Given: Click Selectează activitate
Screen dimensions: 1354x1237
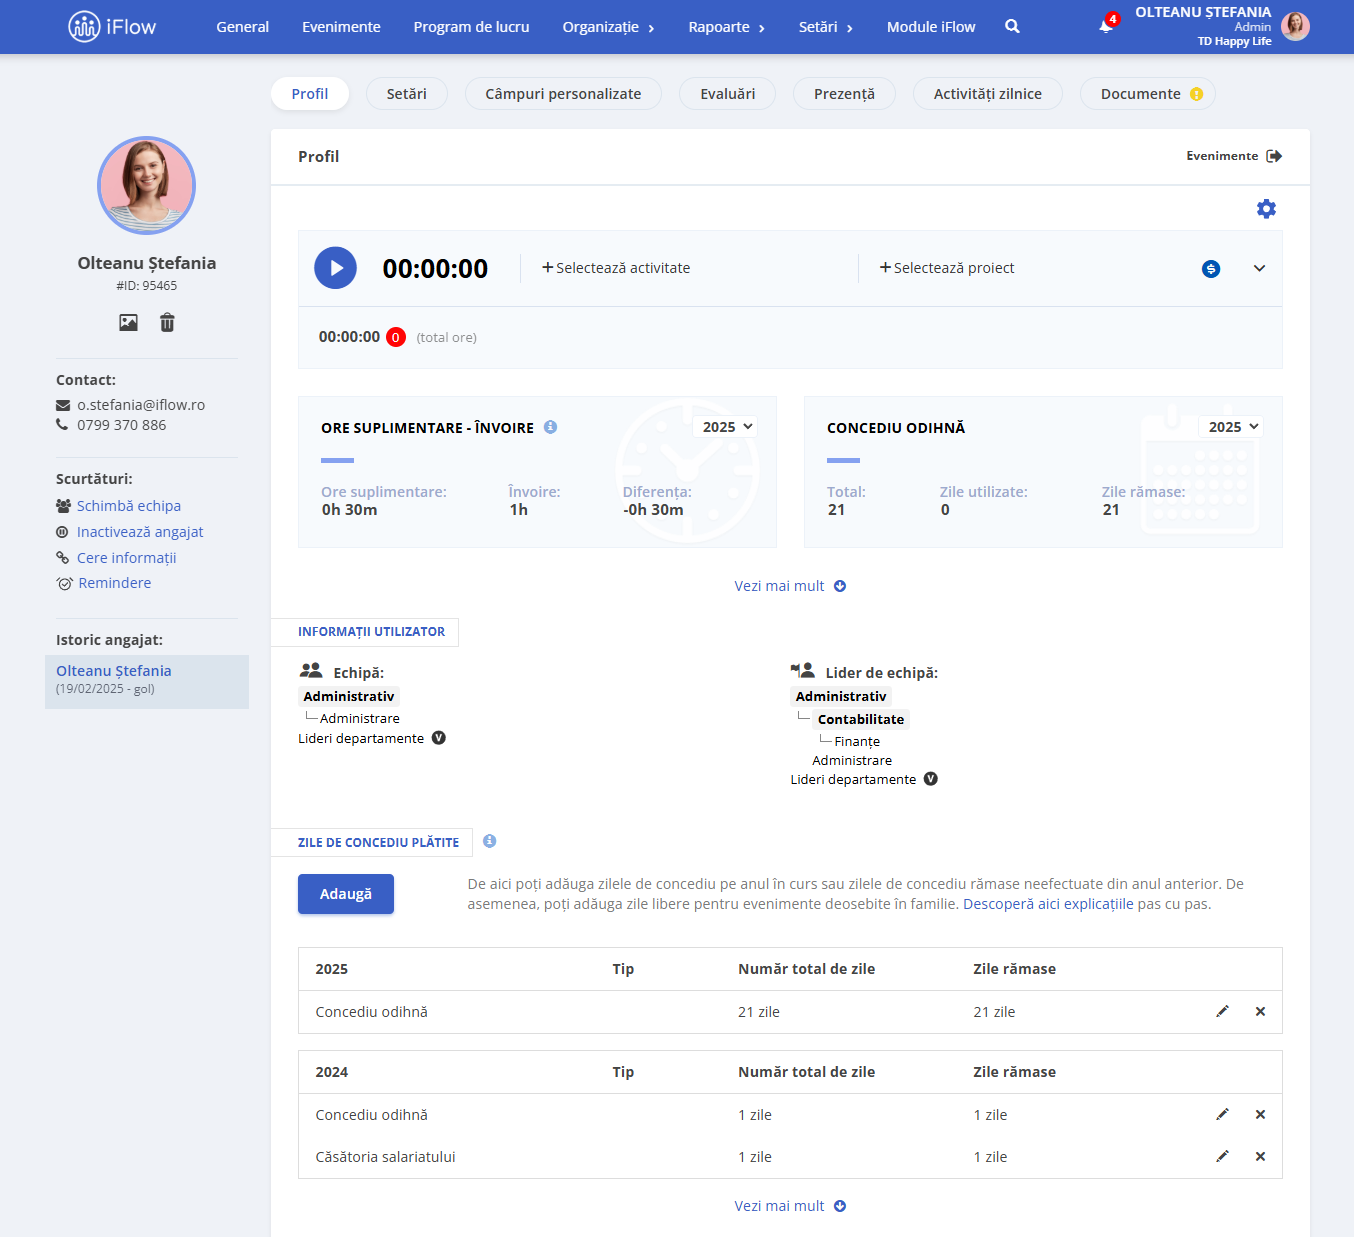Looking at the screenshot, I should tap(616, 268).
